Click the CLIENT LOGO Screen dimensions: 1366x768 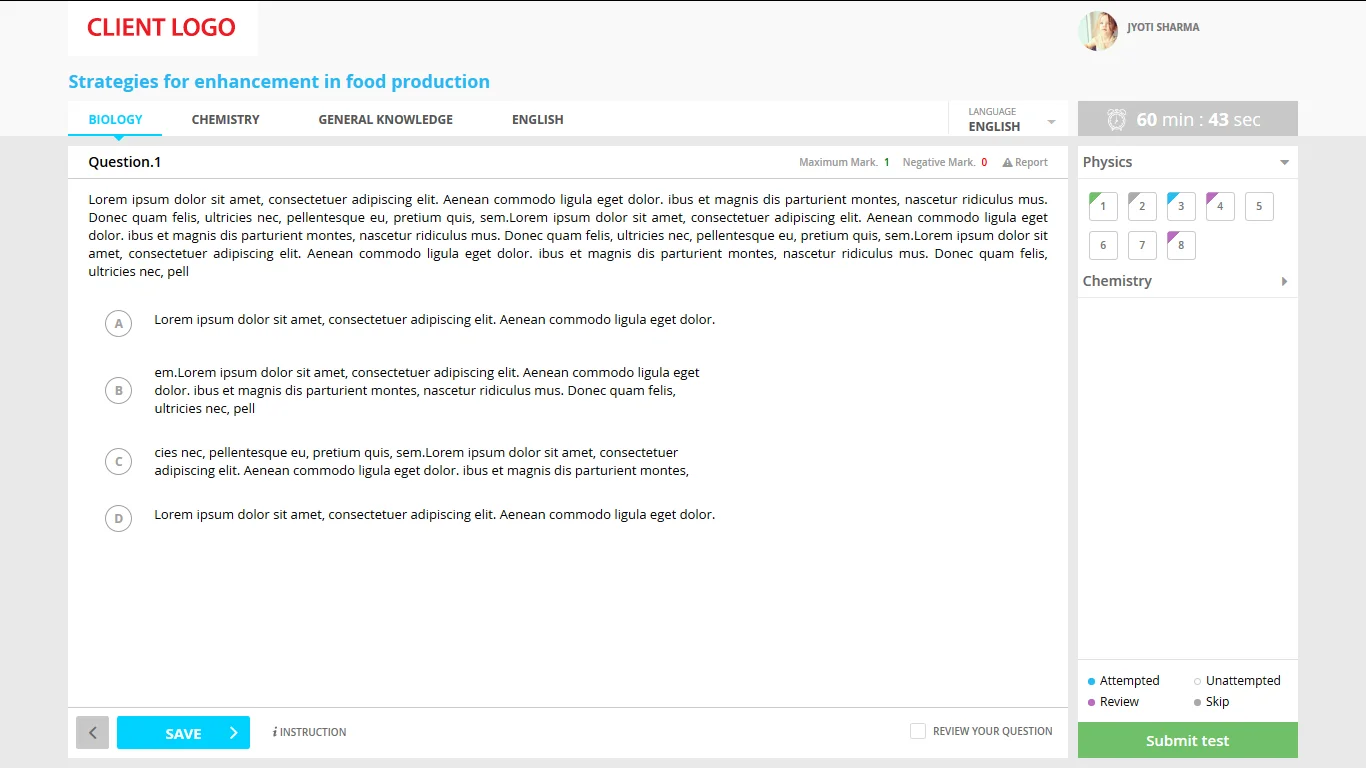coord(161,27)
